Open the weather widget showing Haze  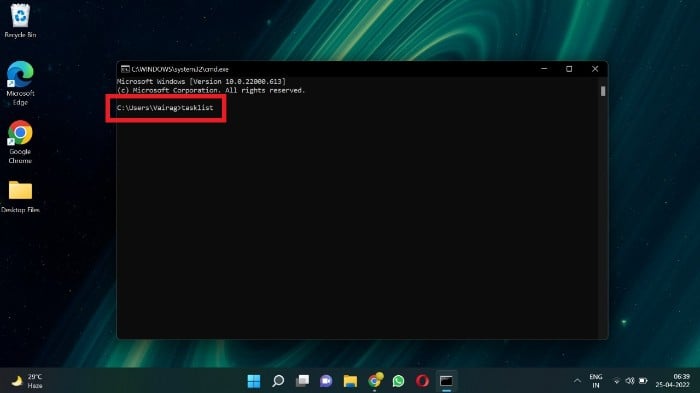[x=28, y=381]
